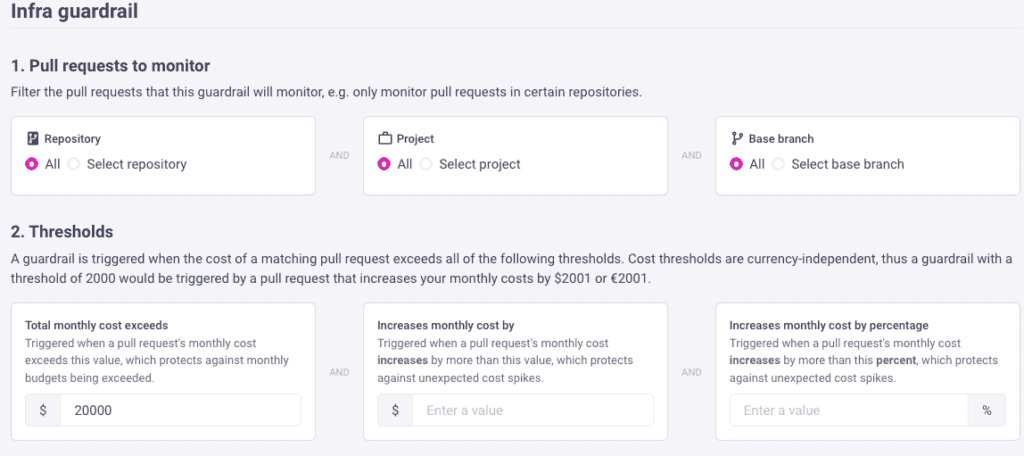Click the Increases monthly cost by percentage label
The image size is (1024, 456).
coord(829,325)
